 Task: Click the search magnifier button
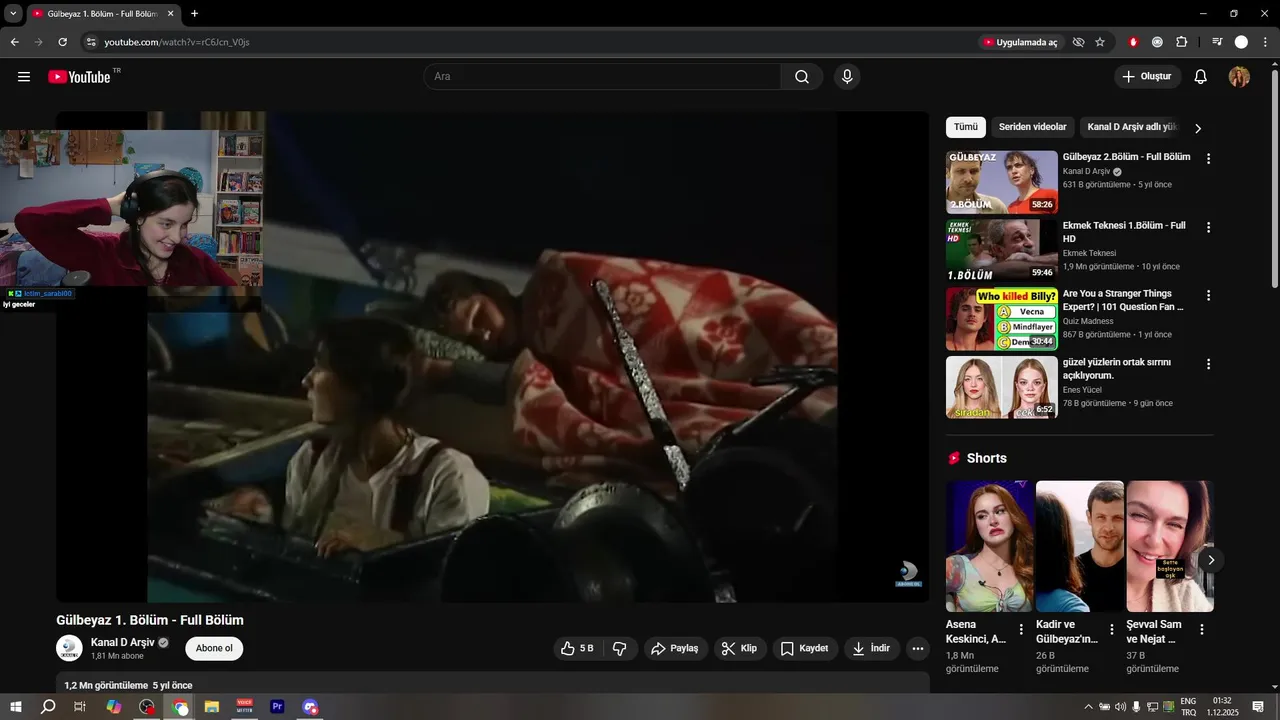pos(802,77)
